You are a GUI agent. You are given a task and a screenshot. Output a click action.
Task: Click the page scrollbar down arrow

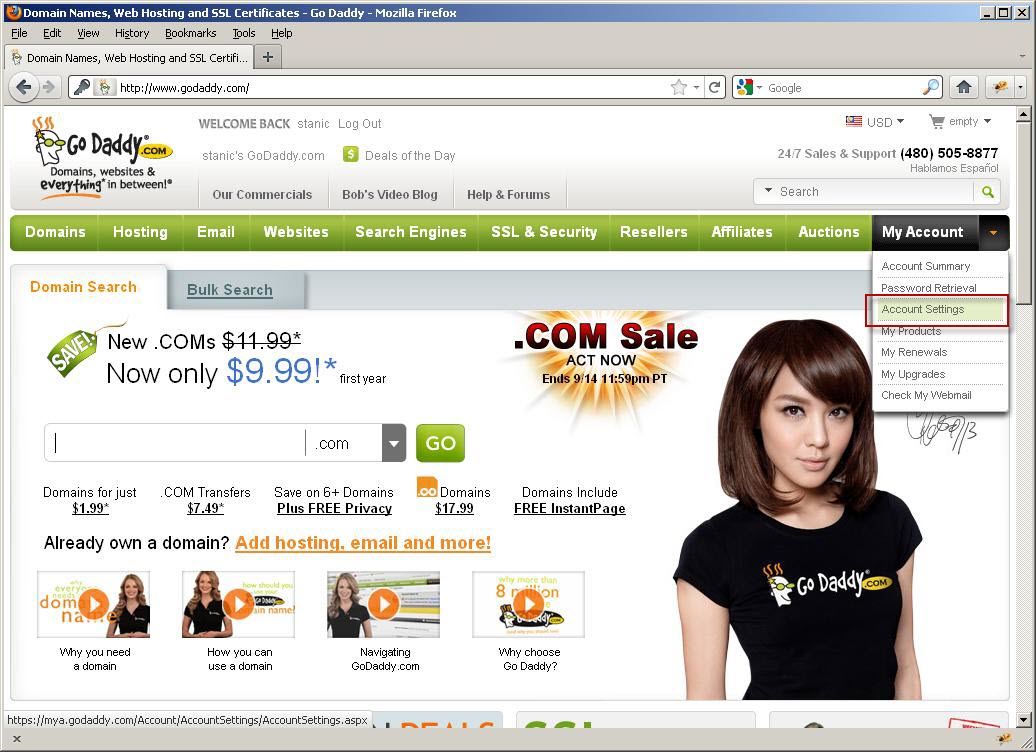click(1023, 720)
